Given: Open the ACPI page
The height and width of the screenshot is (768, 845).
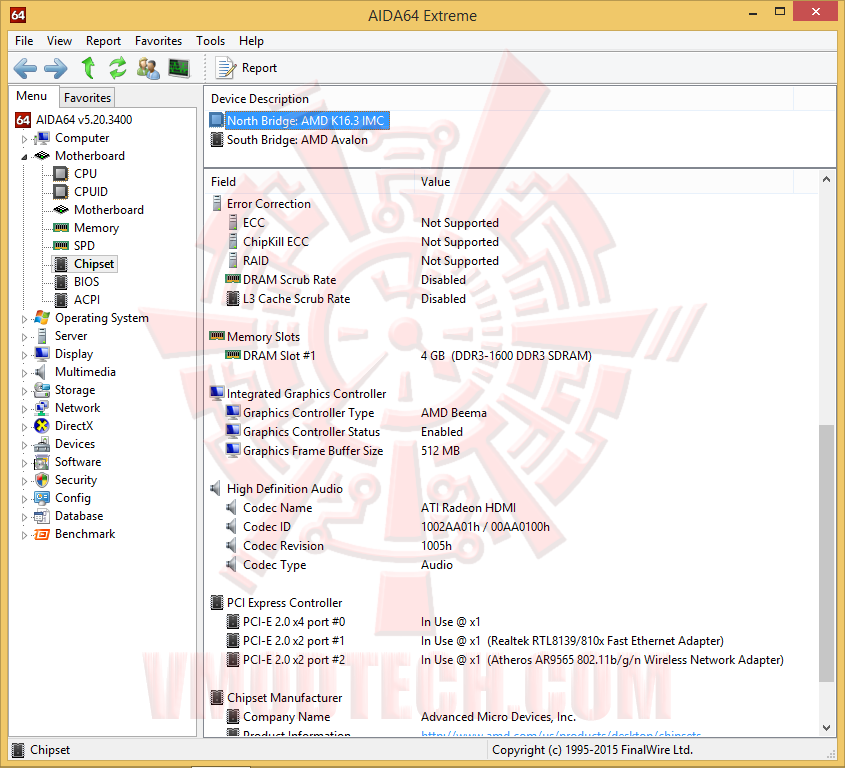Looking at the screenshot, I should [x=87, y=300].
